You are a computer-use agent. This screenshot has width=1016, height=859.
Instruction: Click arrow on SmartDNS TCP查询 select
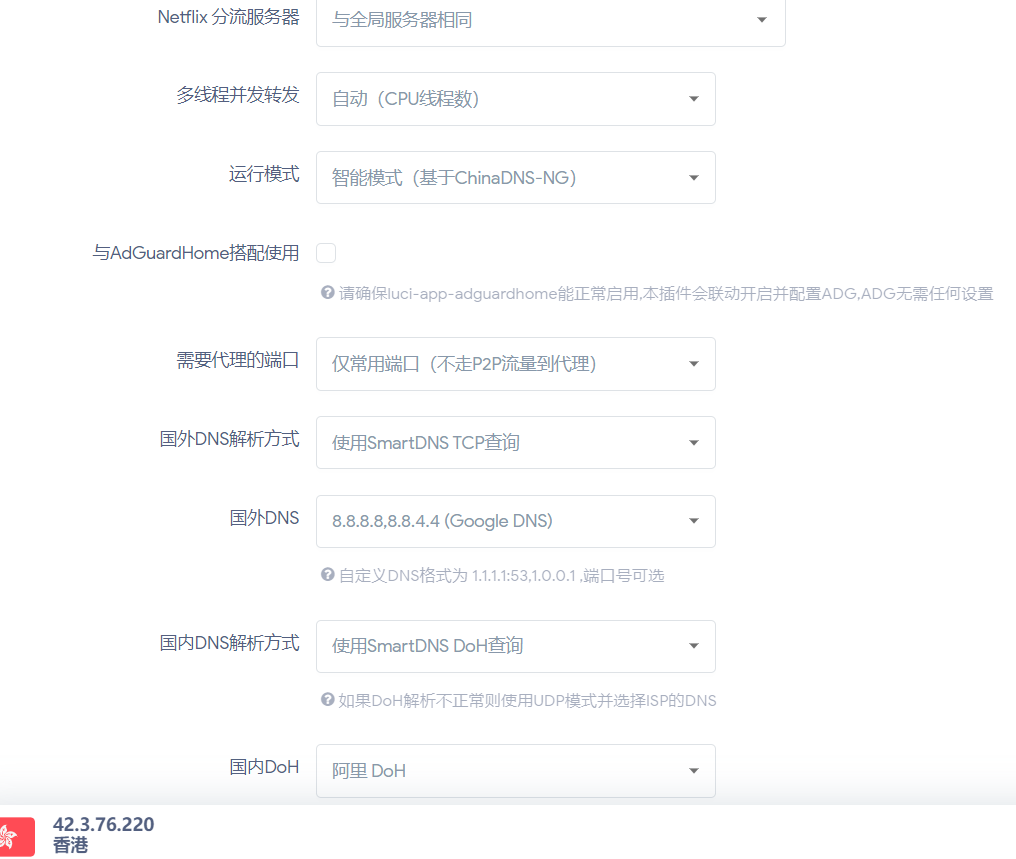coord(694,442)
